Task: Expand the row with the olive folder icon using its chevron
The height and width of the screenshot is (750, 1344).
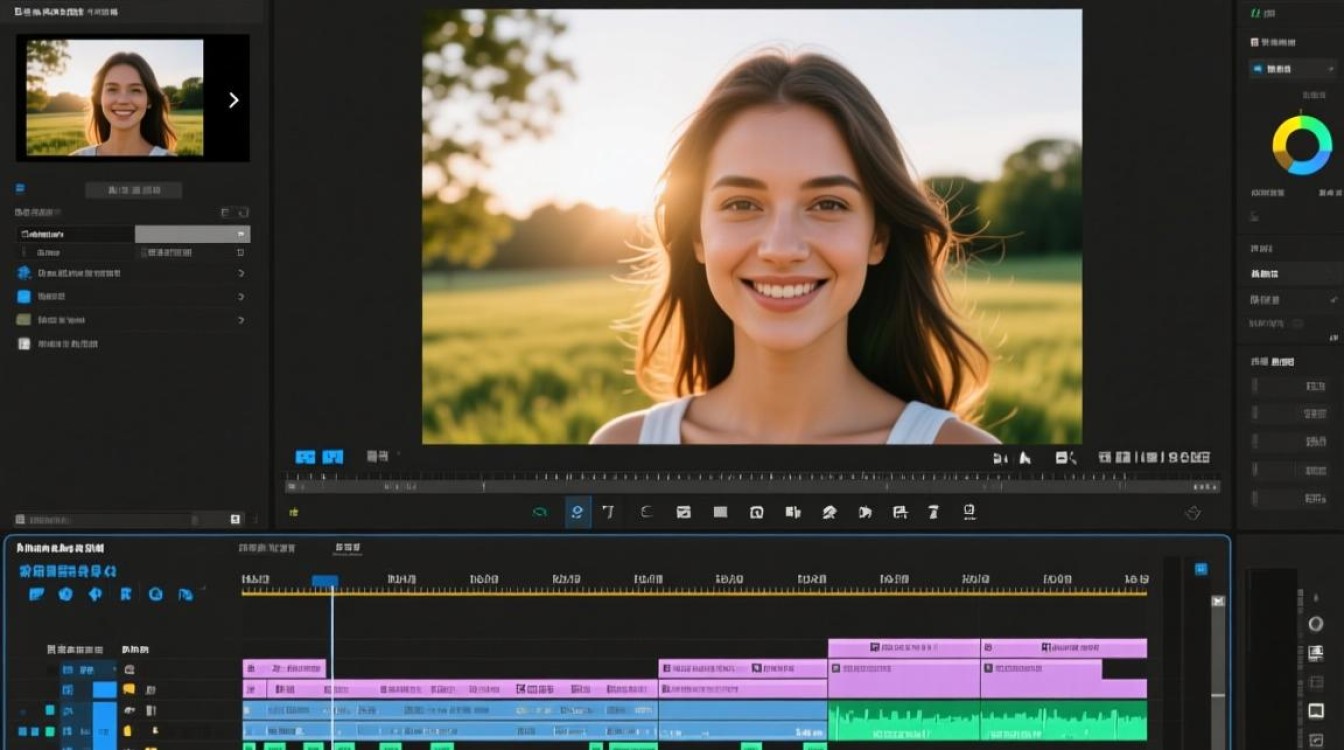Action: [241, 320]
